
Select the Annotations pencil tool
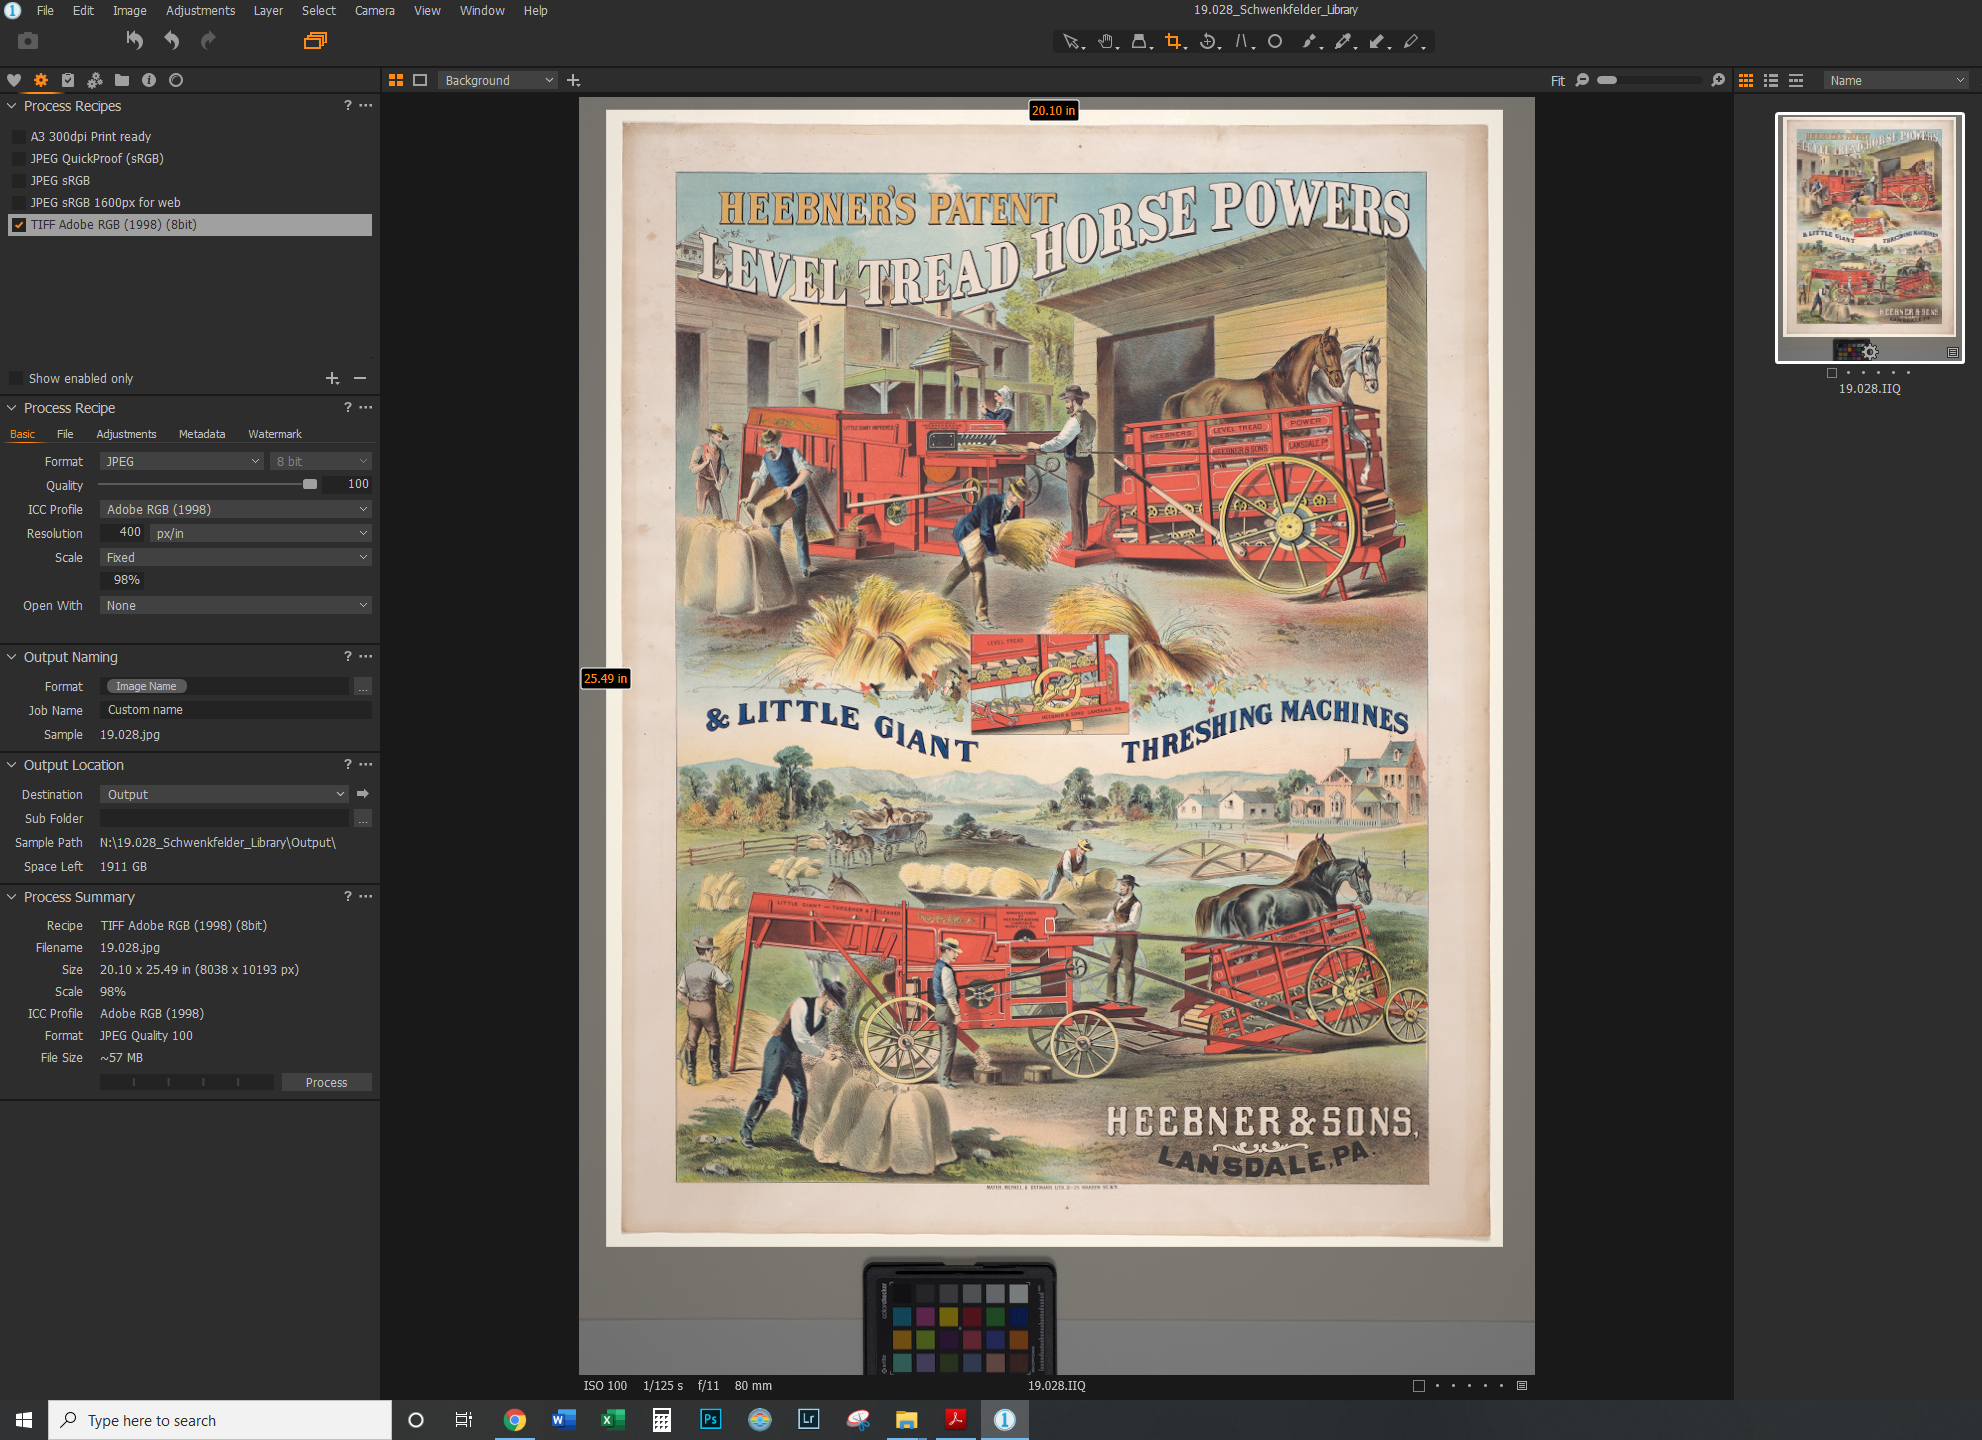(x=1412, y=42)
